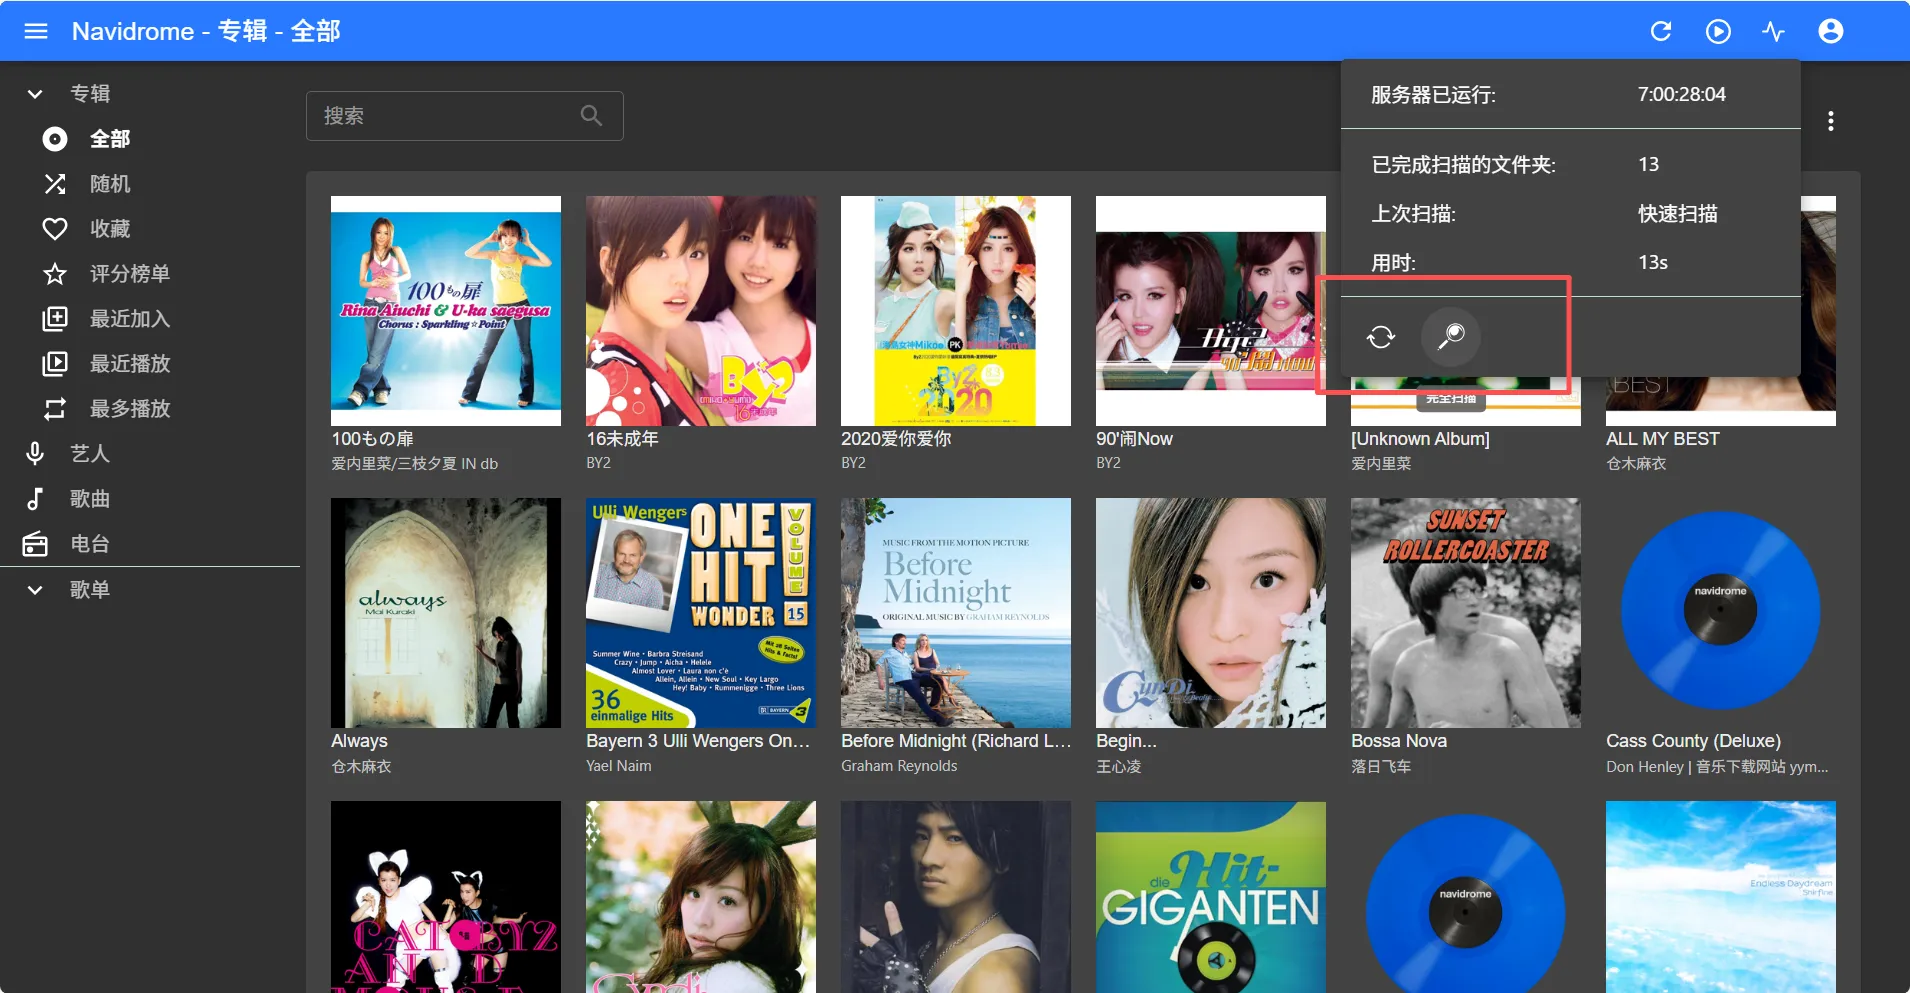Open the user account menu

tap(1831, 31)
